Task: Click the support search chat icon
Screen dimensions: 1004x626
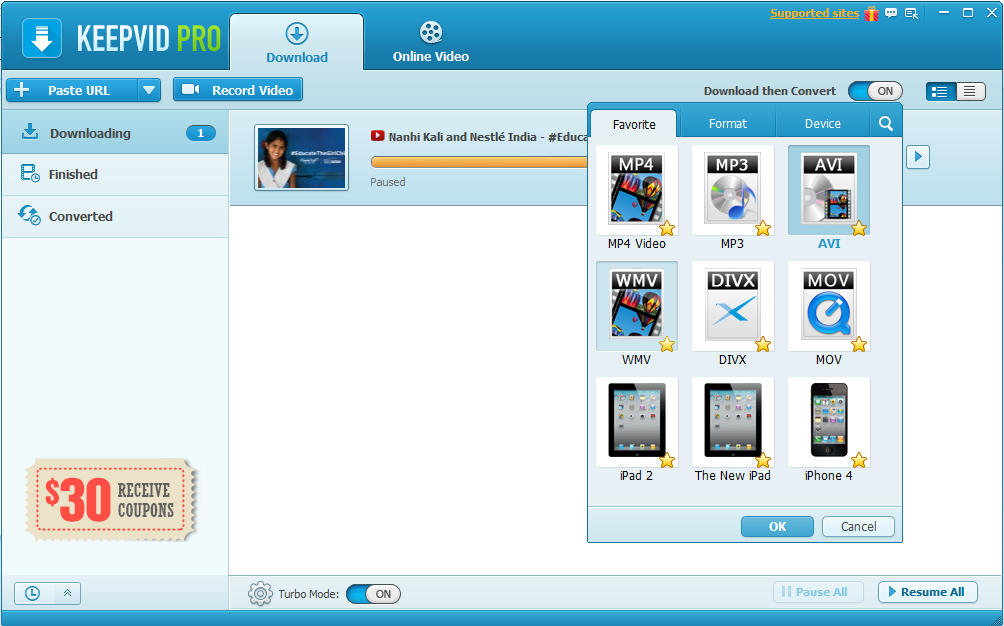Action: point(911,13)
